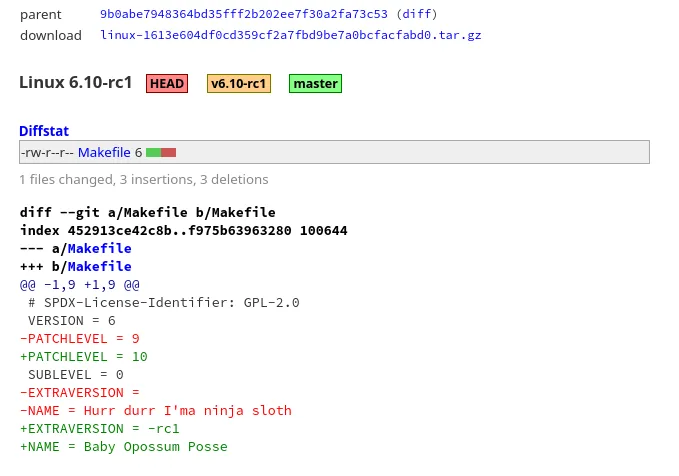Click the green insertions bar in diffstat
Image resolution: width=679 pixels, height=476 pixels.
pos(153,152)
